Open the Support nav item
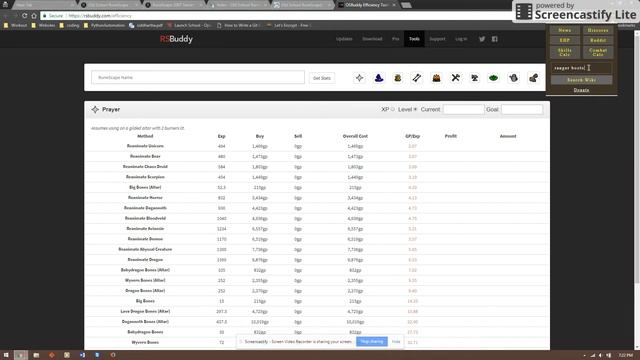640x360 pixels. [437, 39]
